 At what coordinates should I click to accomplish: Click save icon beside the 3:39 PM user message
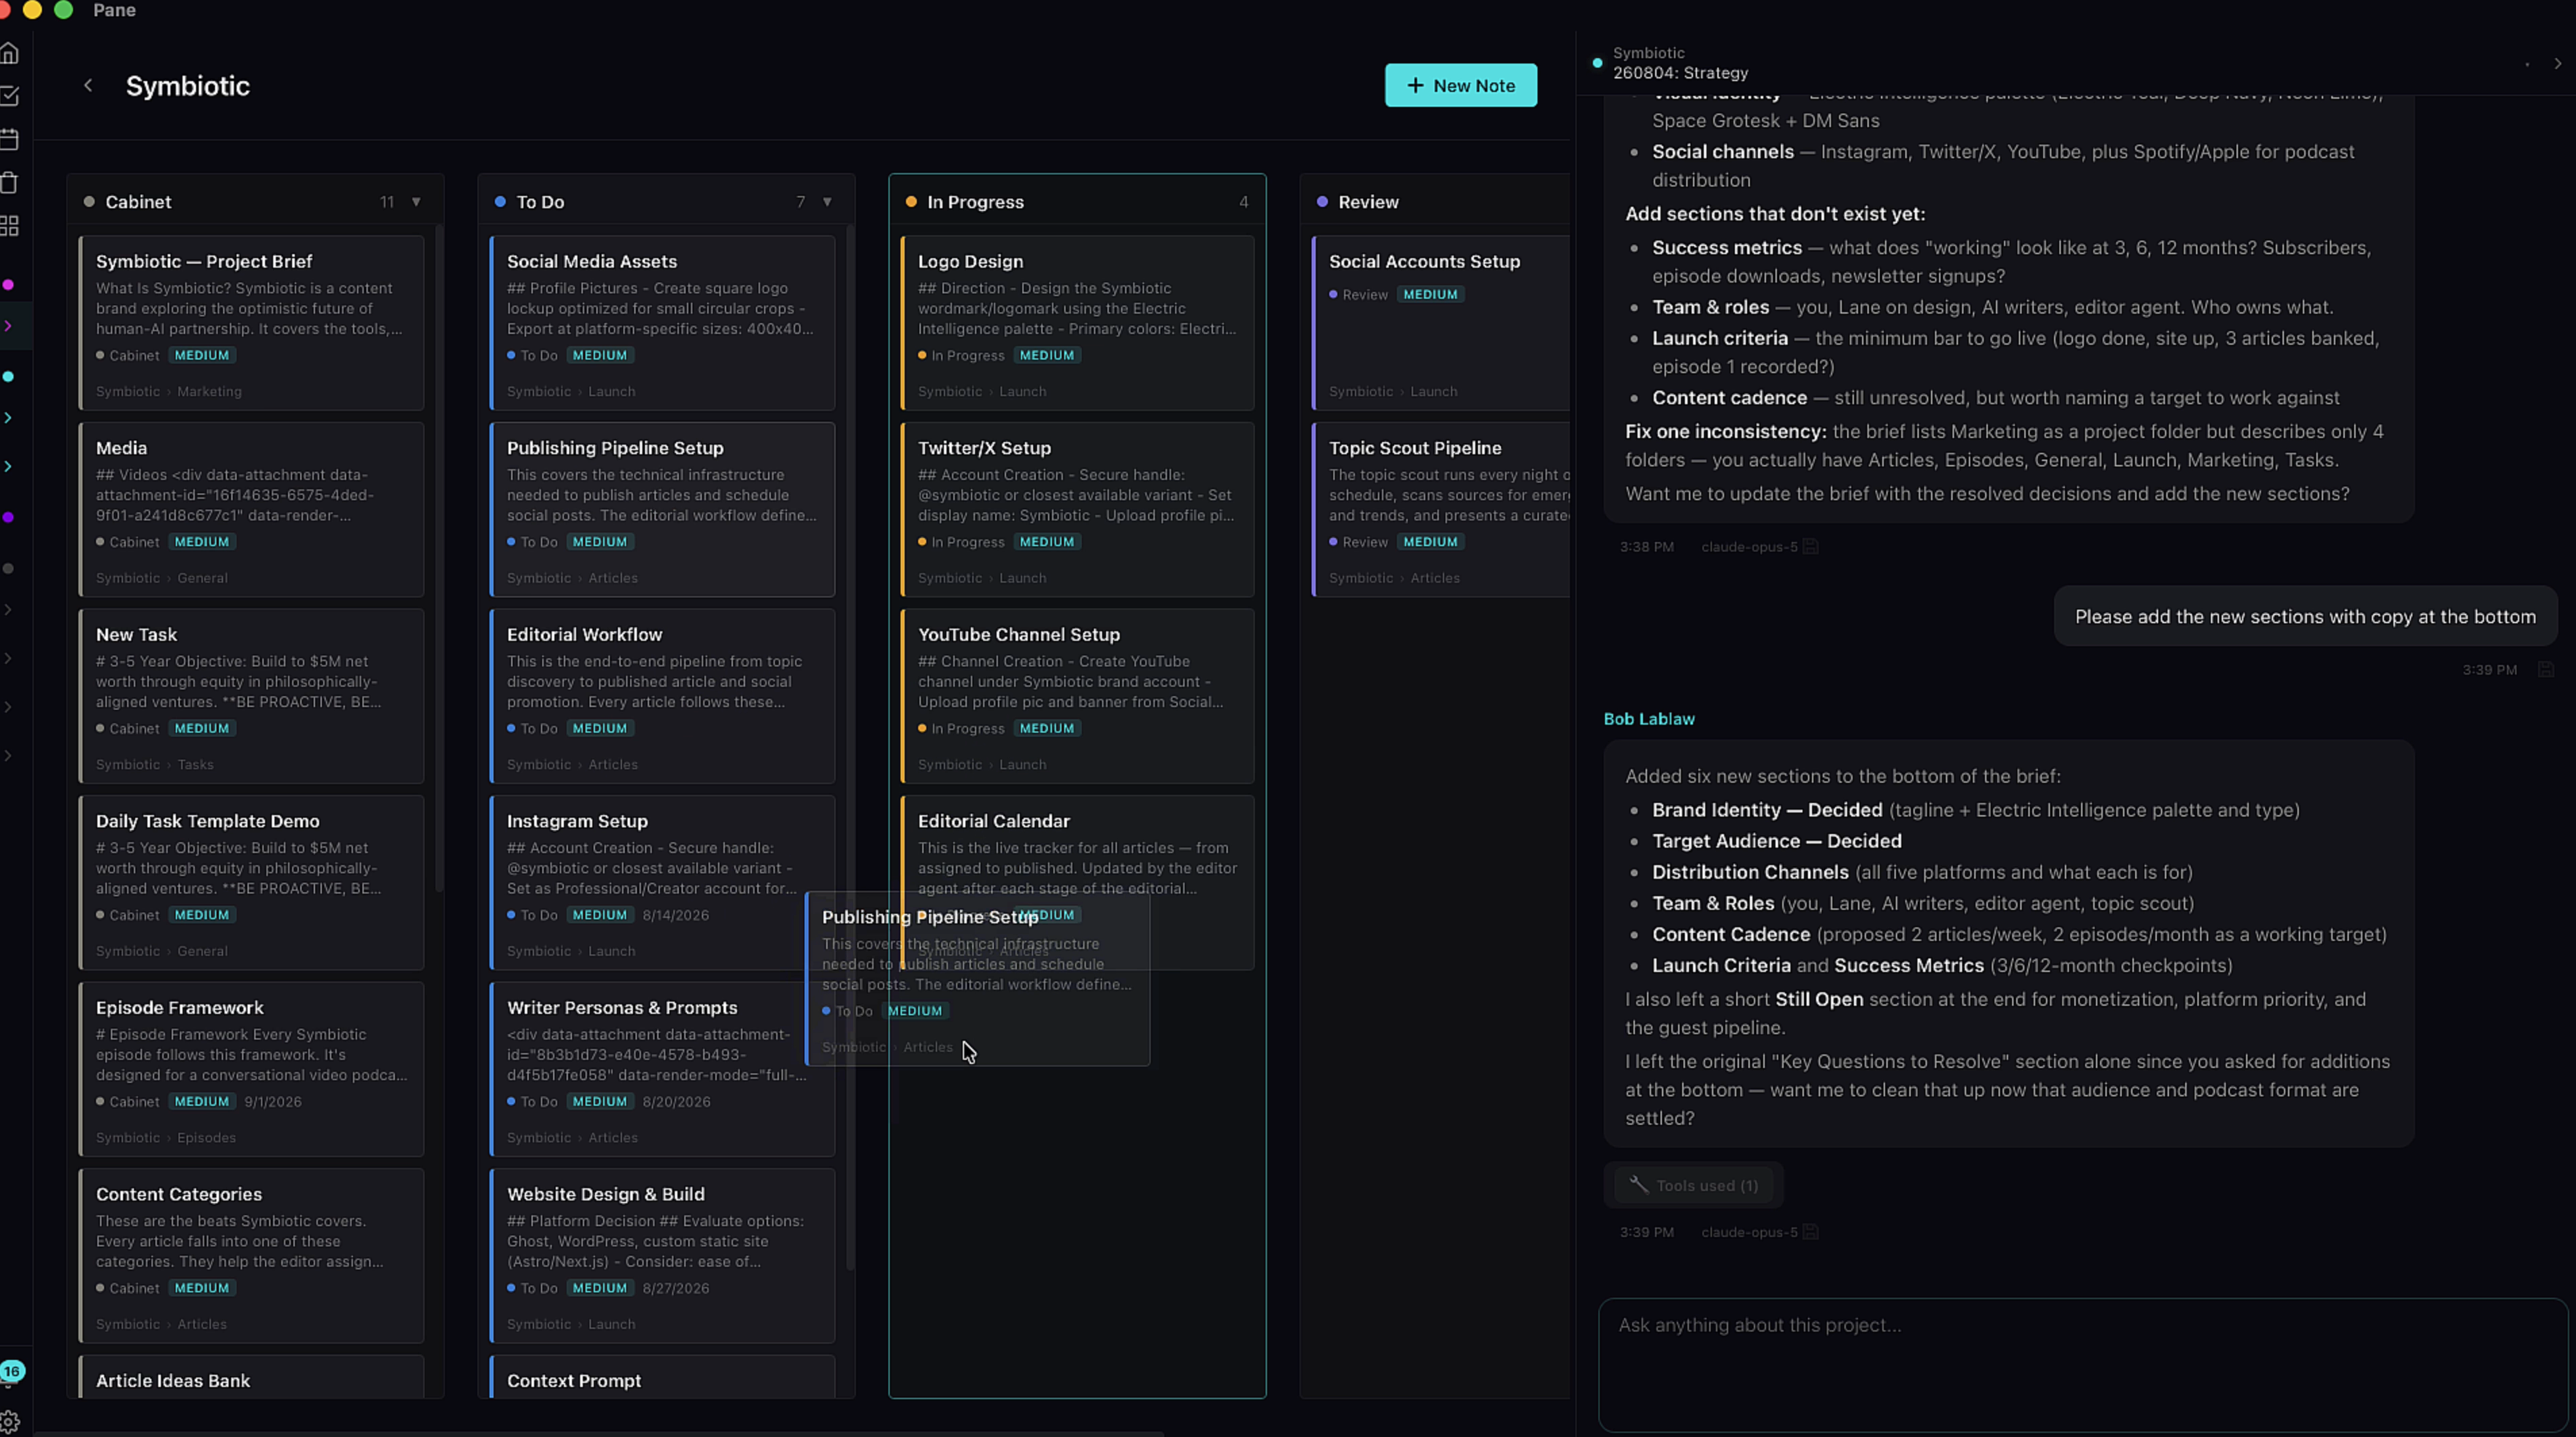click(2546, 669)
